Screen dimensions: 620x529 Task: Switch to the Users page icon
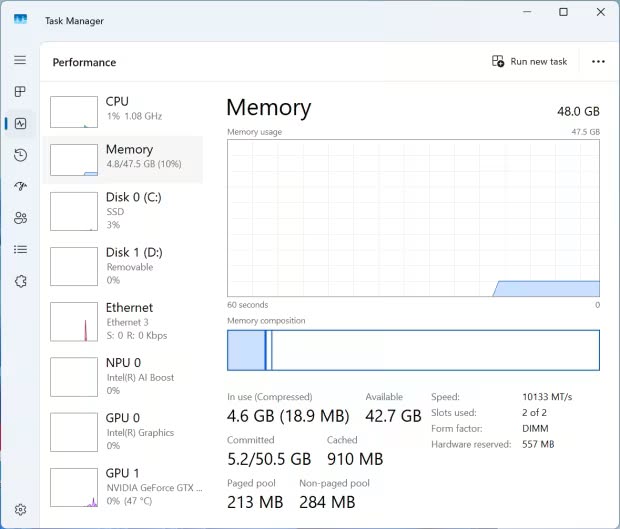(20, 218)
